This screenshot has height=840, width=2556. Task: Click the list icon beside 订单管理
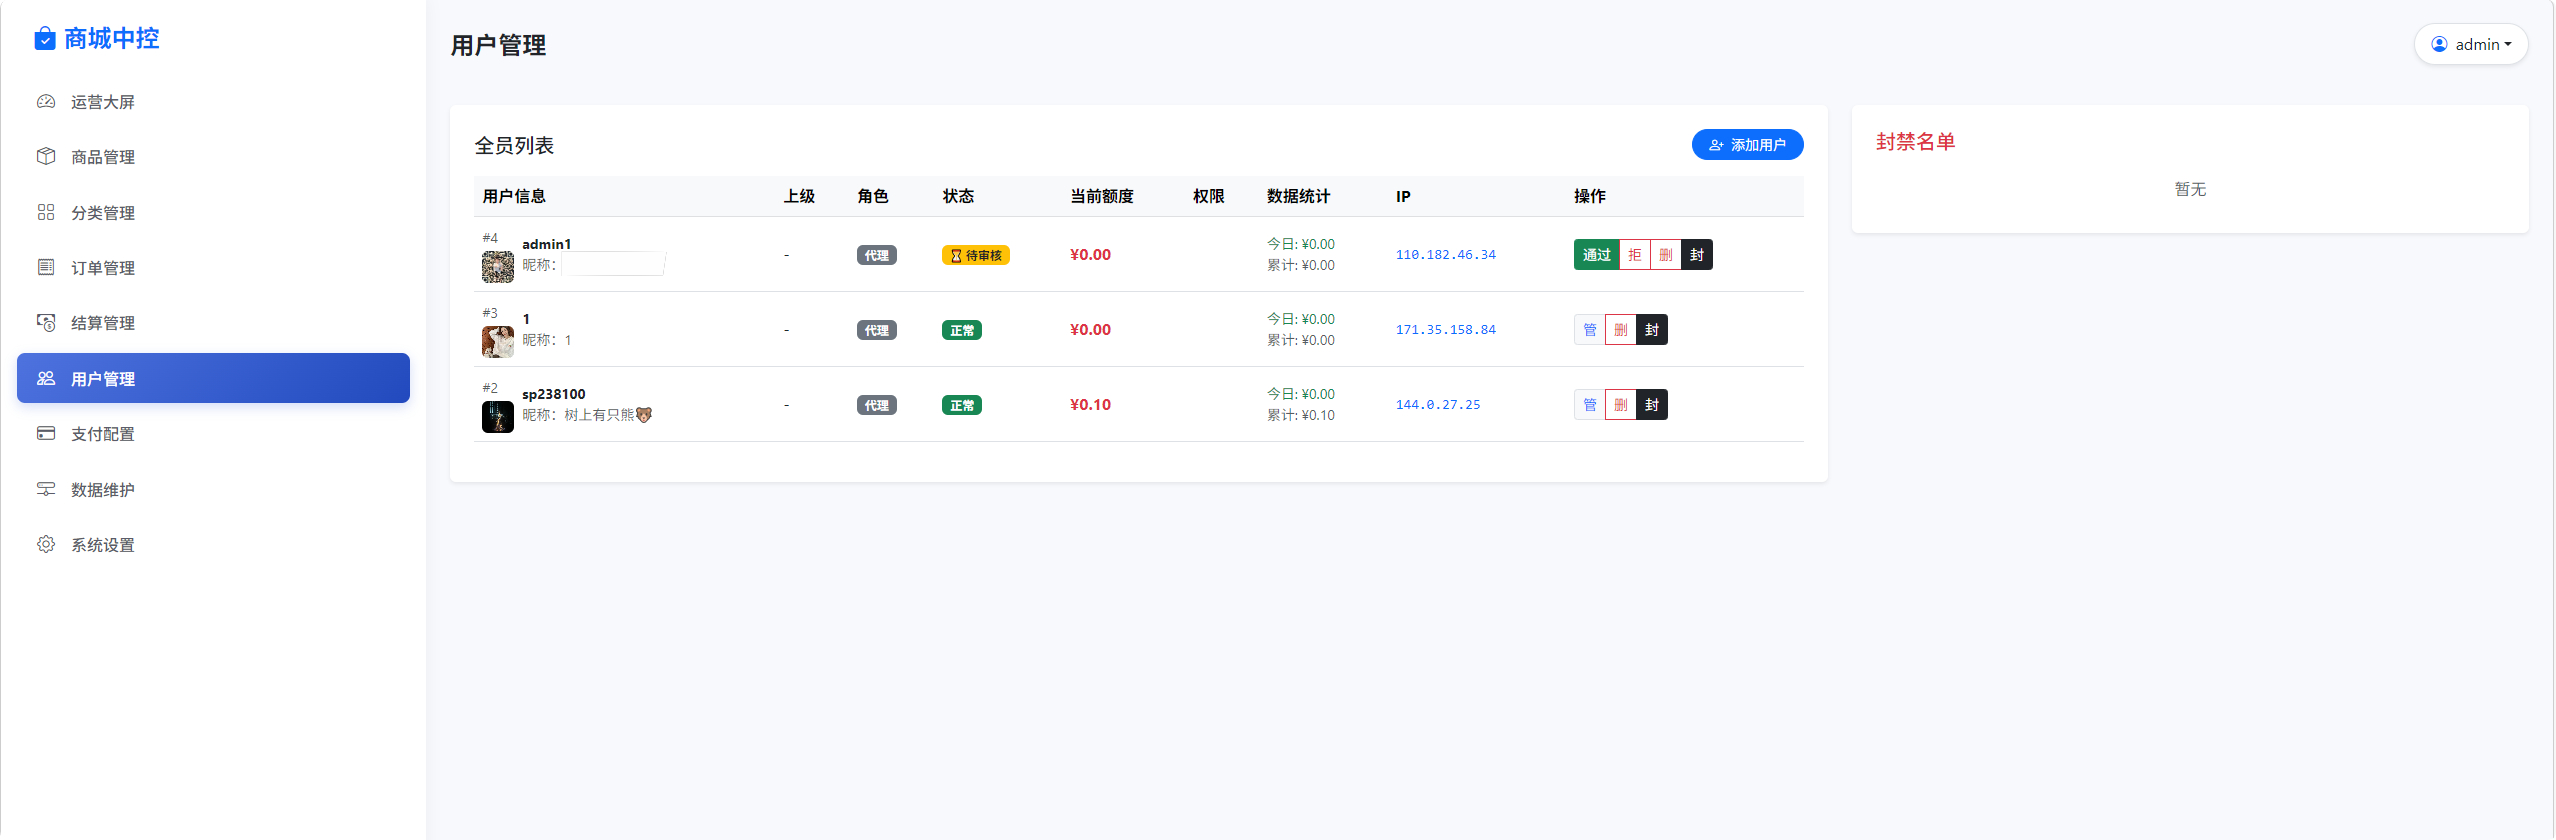[x=46, y=267]
